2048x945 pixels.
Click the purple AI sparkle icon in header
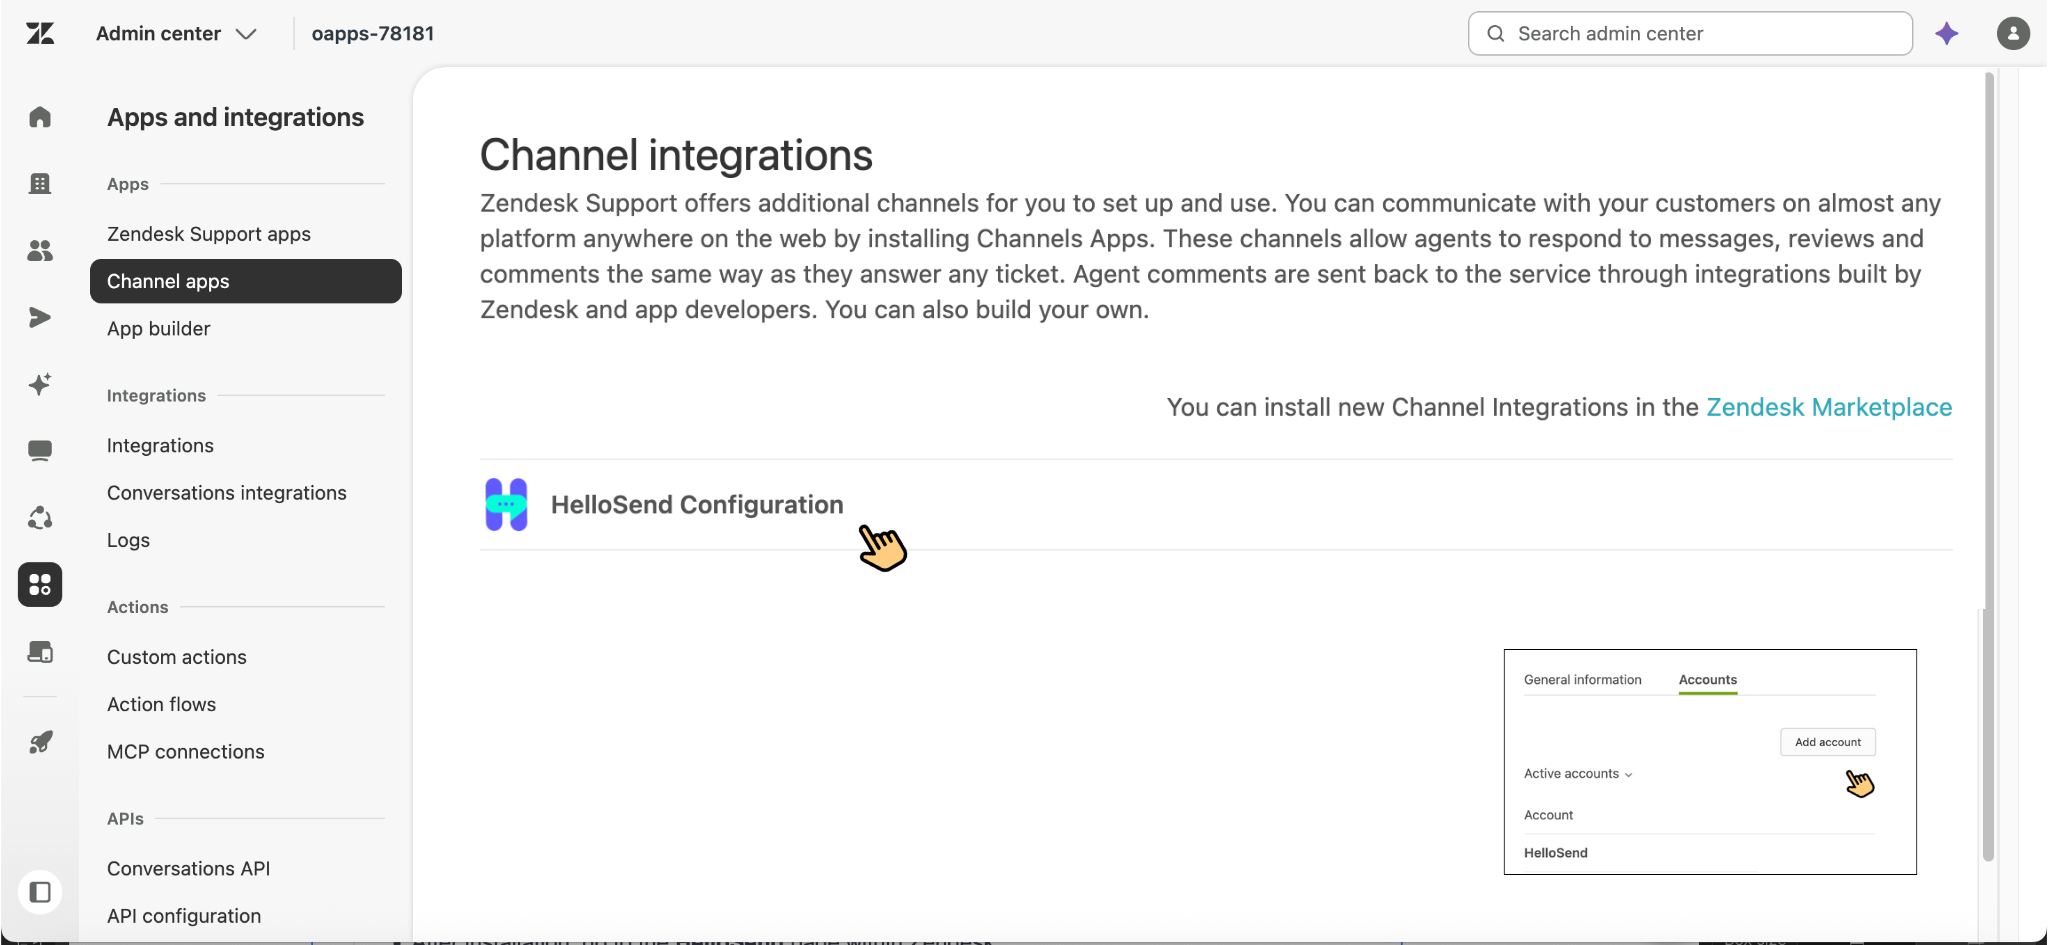click(x=1946, y=34)
